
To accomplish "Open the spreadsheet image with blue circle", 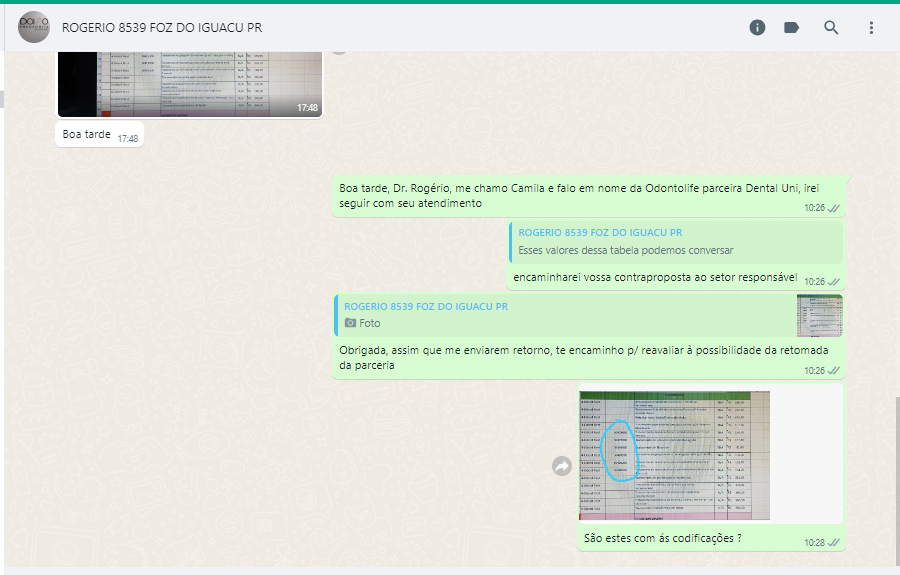I will tap(674, 455).
